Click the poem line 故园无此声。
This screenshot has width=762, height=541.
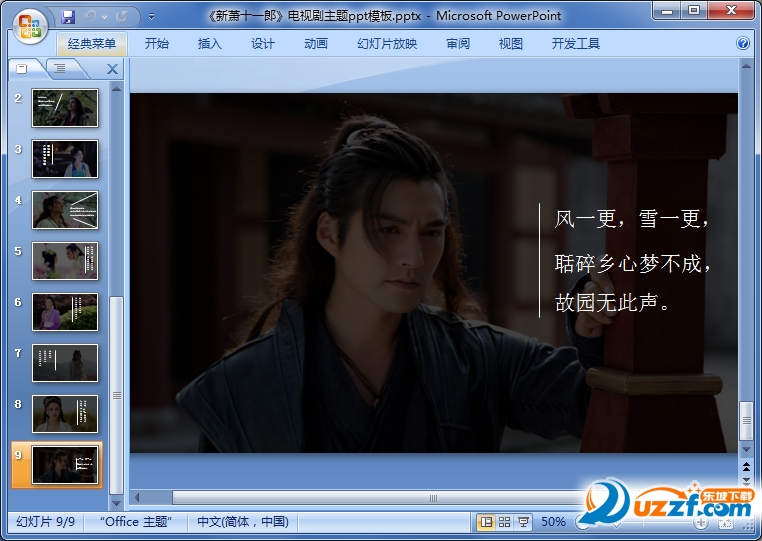click(x=612, y=302)
